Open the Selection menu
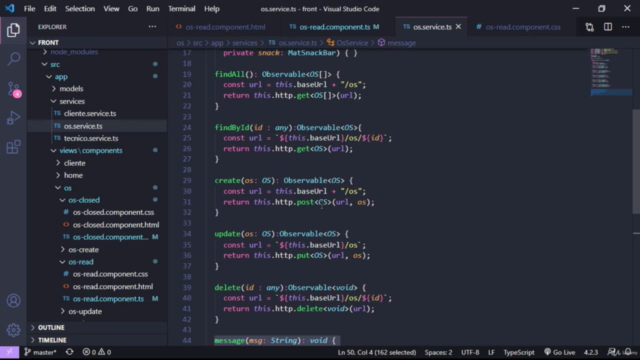Screen dimensions: 640x360 (x=80, y=9)
